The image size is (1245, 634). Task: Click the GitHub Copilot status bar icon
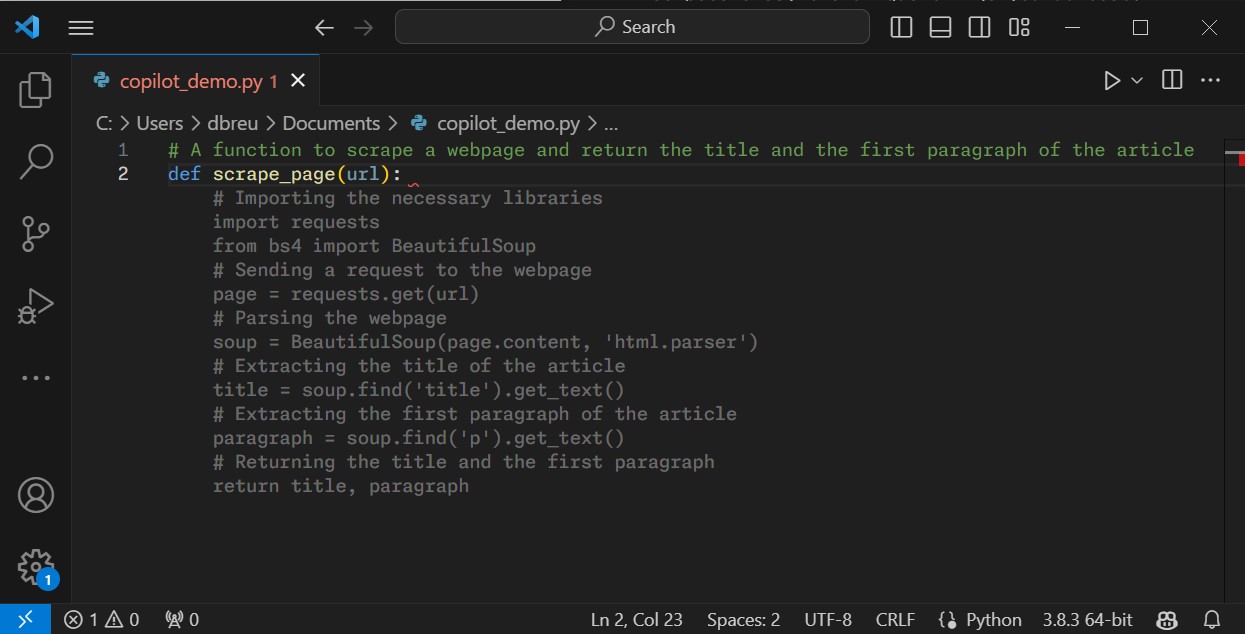pyautogui.click(x=1168, y=619)
